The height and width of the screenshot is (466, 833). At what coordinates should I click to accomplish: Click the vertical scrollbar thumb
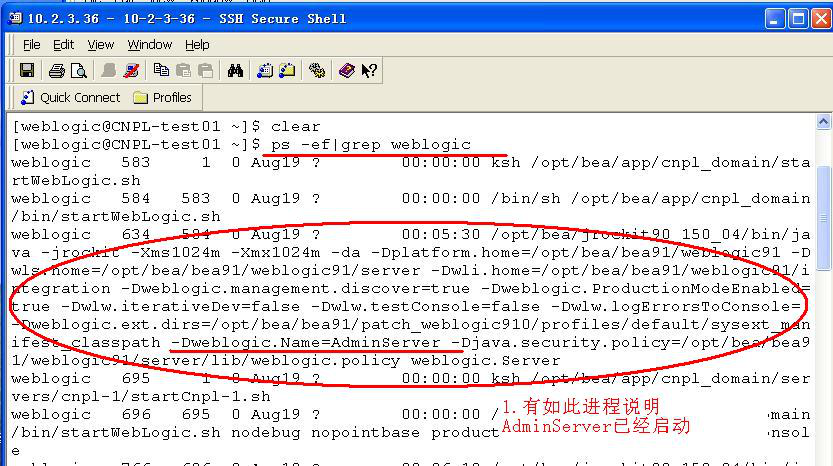tap(823, 218)
